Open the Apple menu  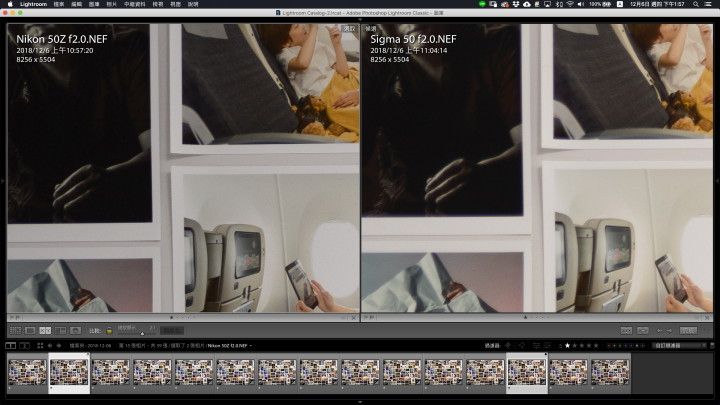pyautogui.click(x=10, y=4)
